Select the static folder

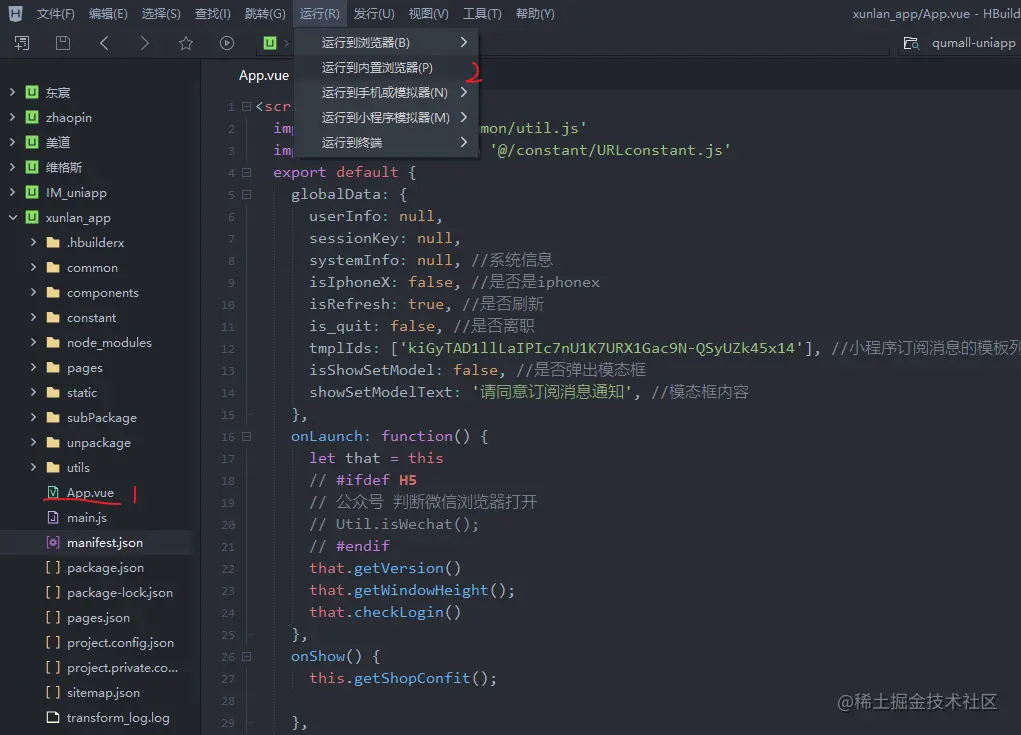coord(81,393)
